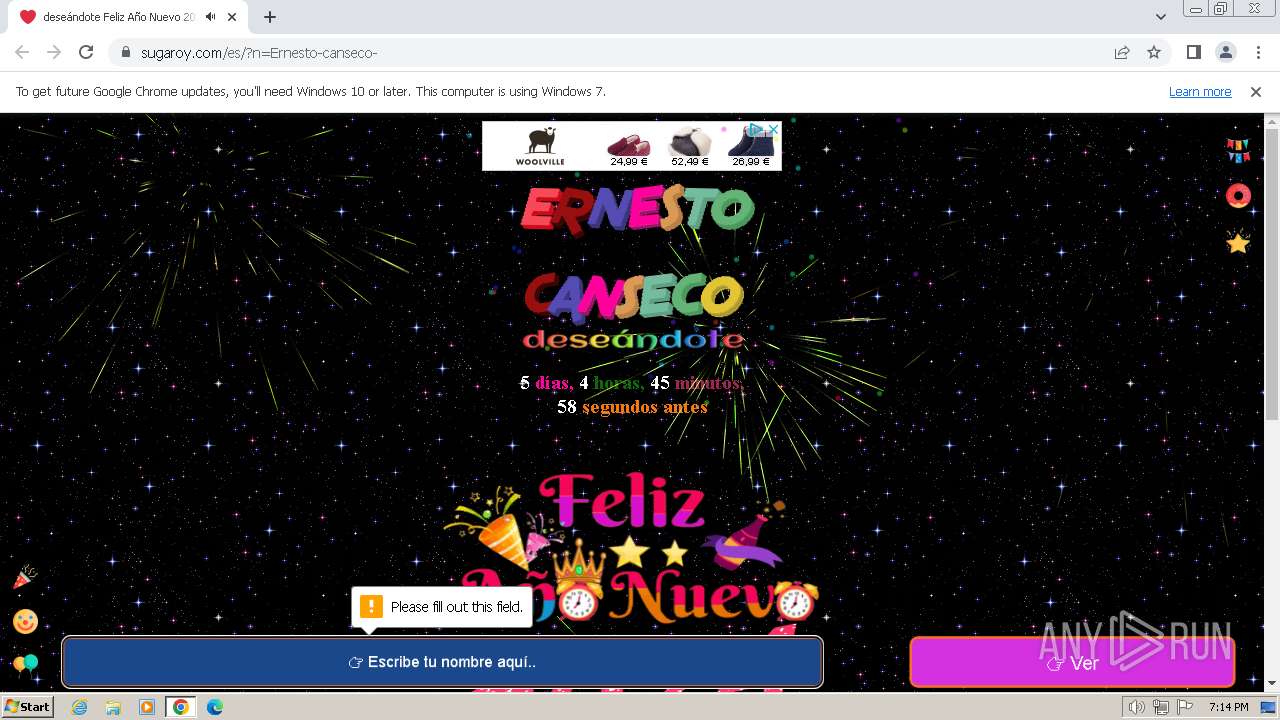Open network status tray icon
This screenshot has width=1280, height=720.
tap(1160, 707)
